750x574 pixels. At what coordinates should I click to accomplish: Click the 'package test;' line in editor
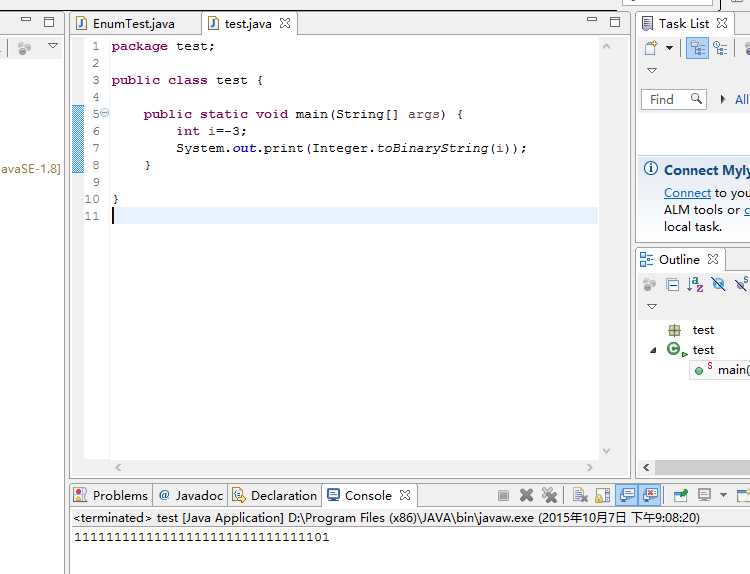click(163, 46)
